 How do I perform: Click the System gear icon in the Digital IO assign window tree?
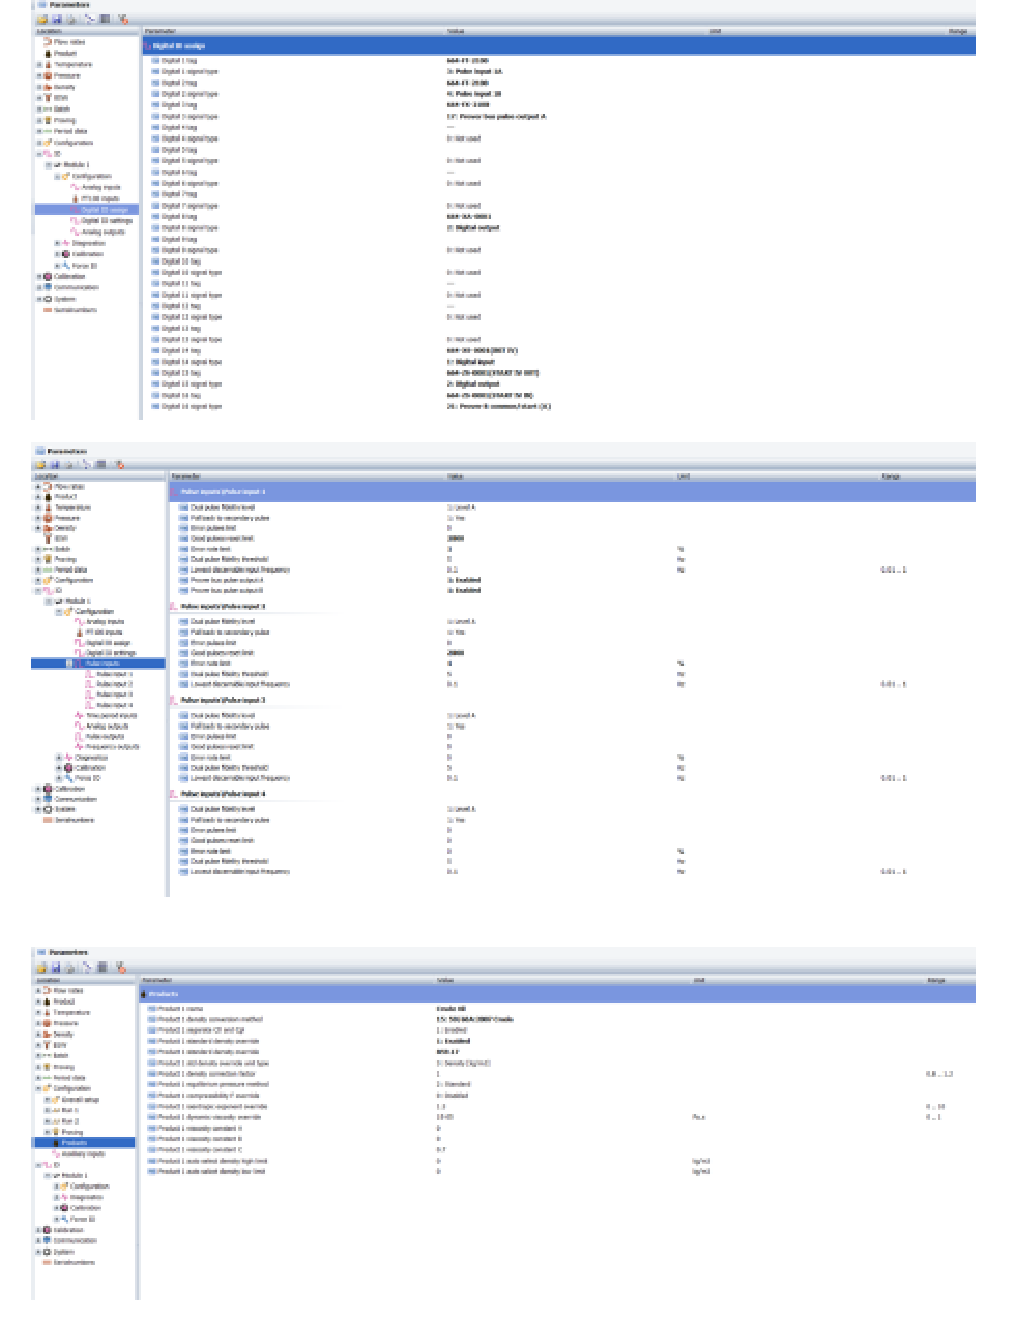47,299
